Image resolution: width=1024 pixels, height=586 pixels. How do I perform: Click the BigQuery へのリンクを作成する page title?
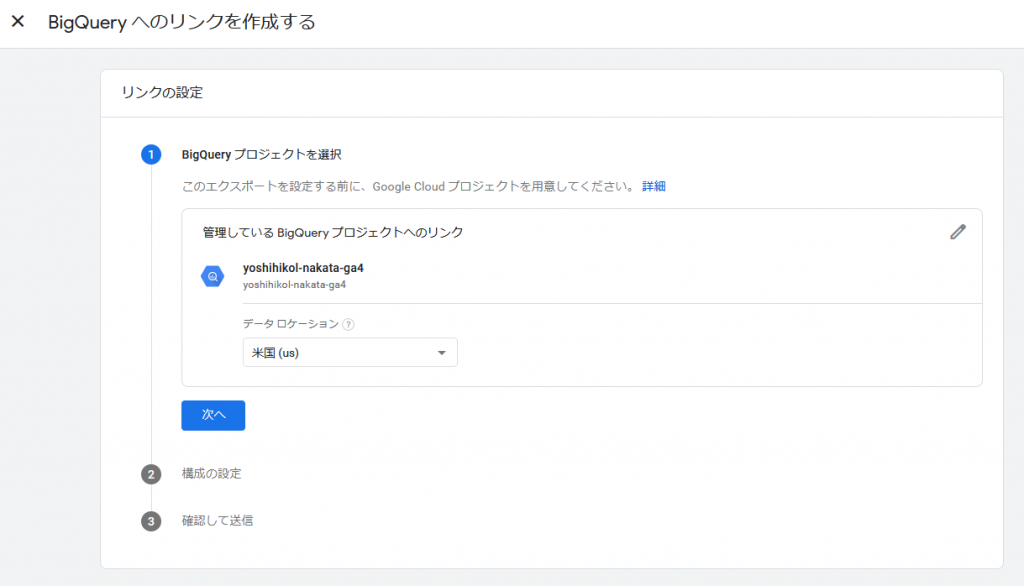point(182,22)
